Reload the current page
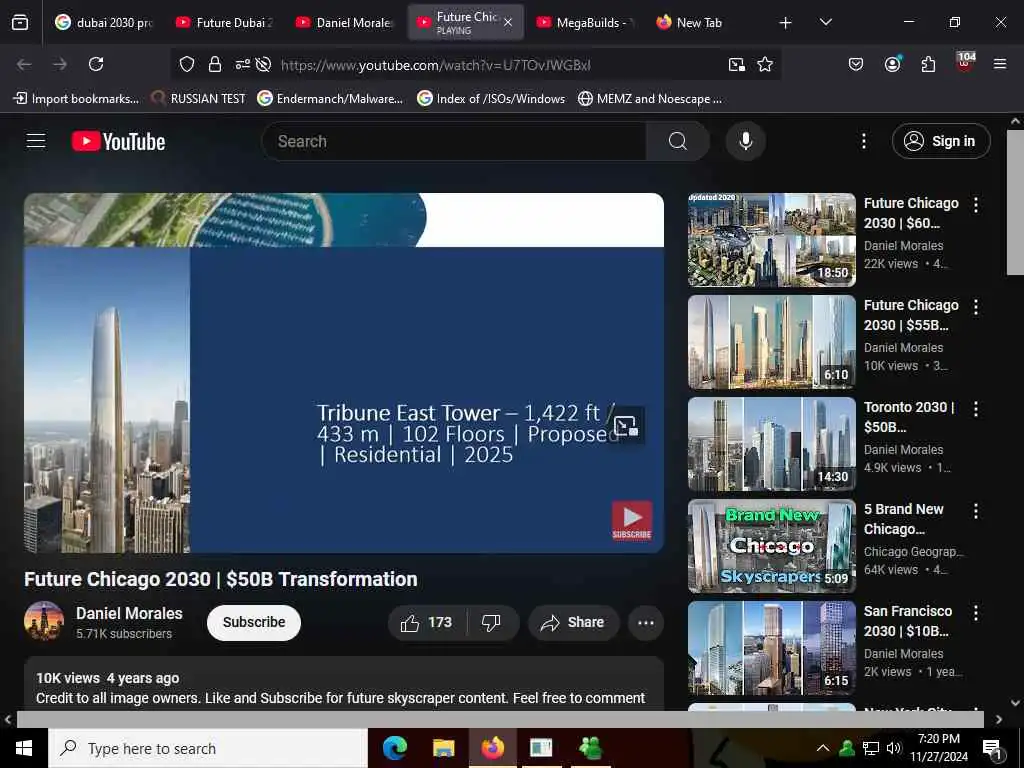 click(96, 64)
